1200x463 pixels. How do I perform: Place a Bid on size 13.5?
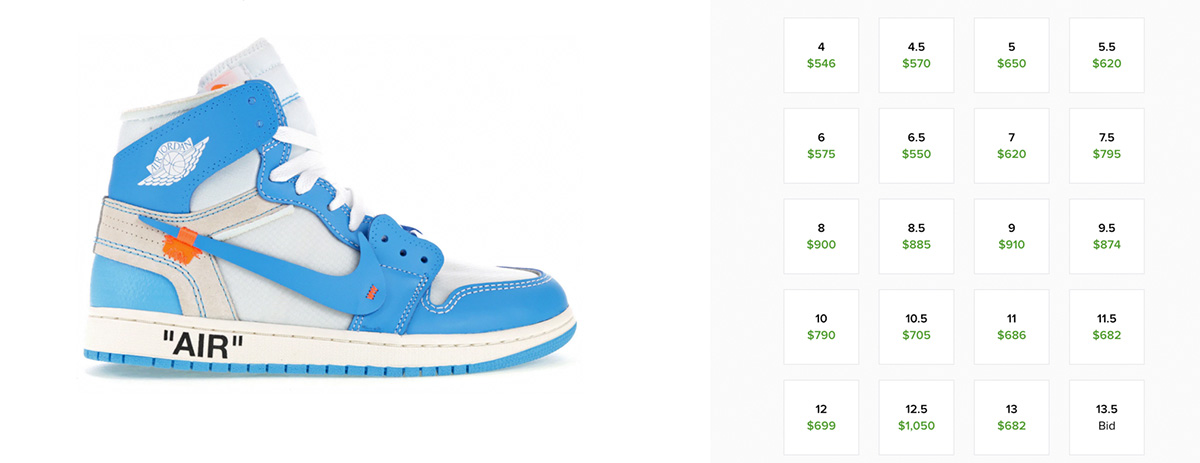point(1107,417)
